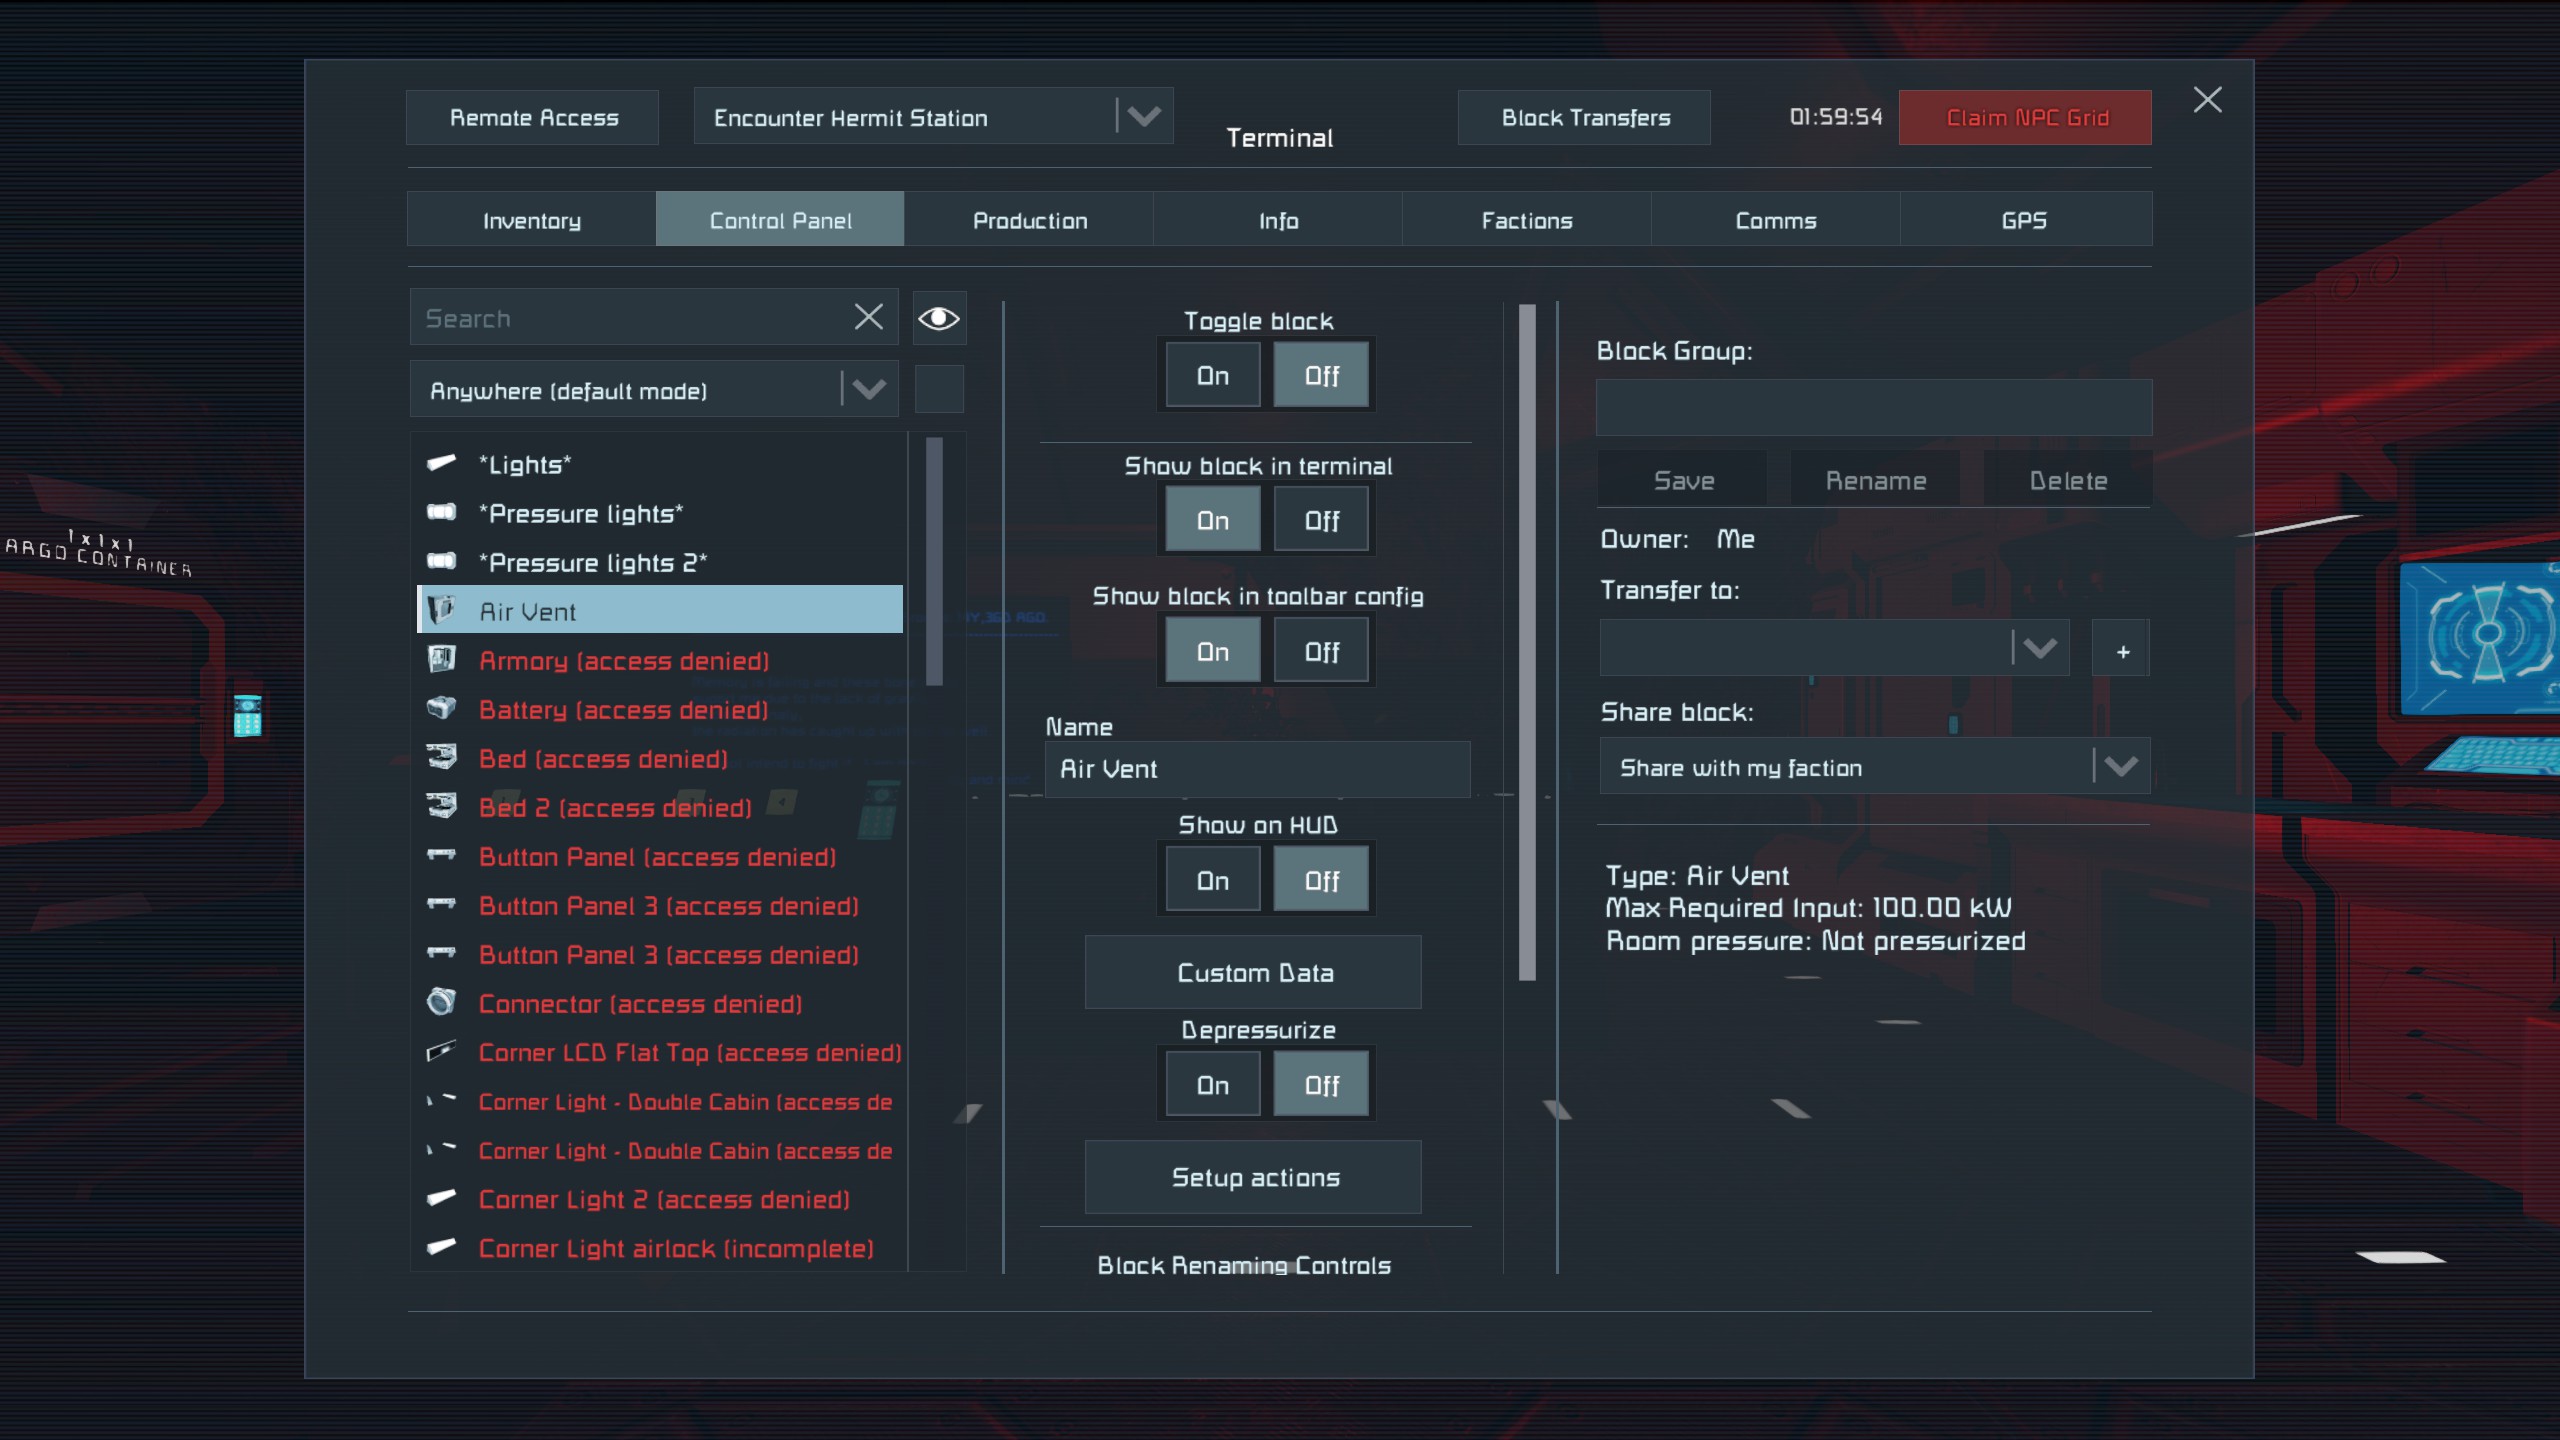
Task: Click the Lights group icon
Action: [x=441, y=464]
